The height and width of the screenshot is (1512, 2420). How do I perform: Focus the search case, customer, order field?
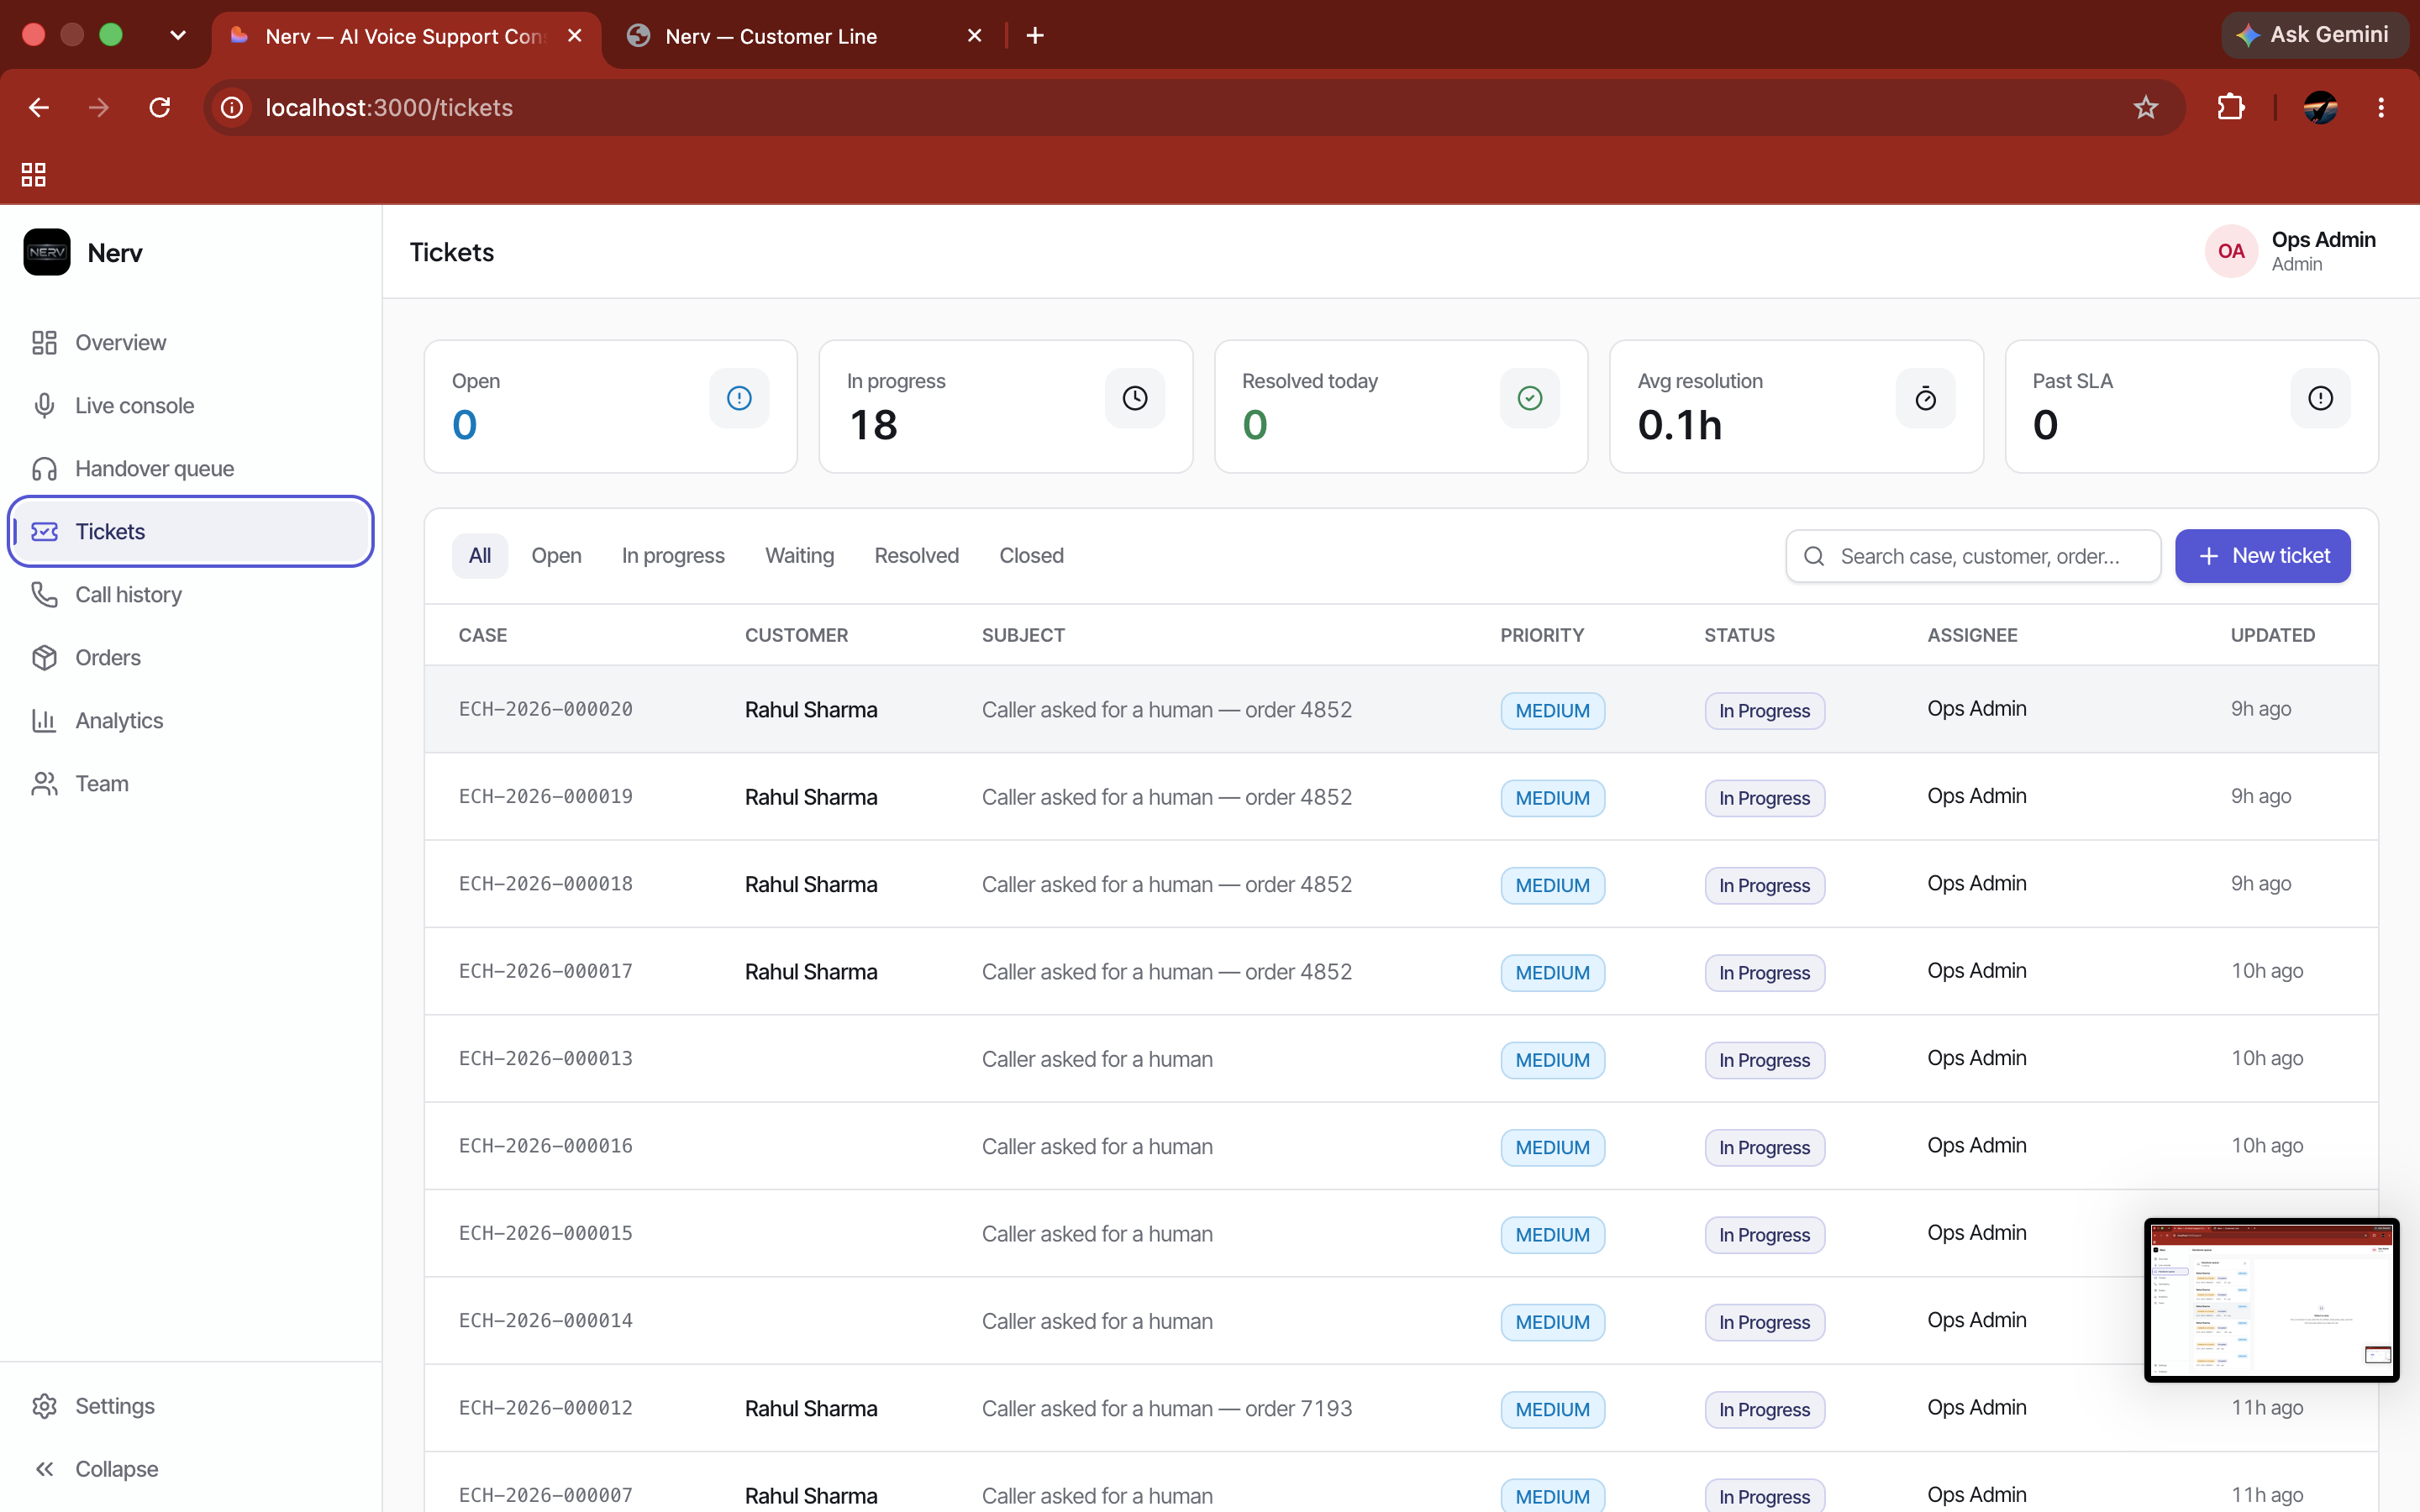point(1973,556)
